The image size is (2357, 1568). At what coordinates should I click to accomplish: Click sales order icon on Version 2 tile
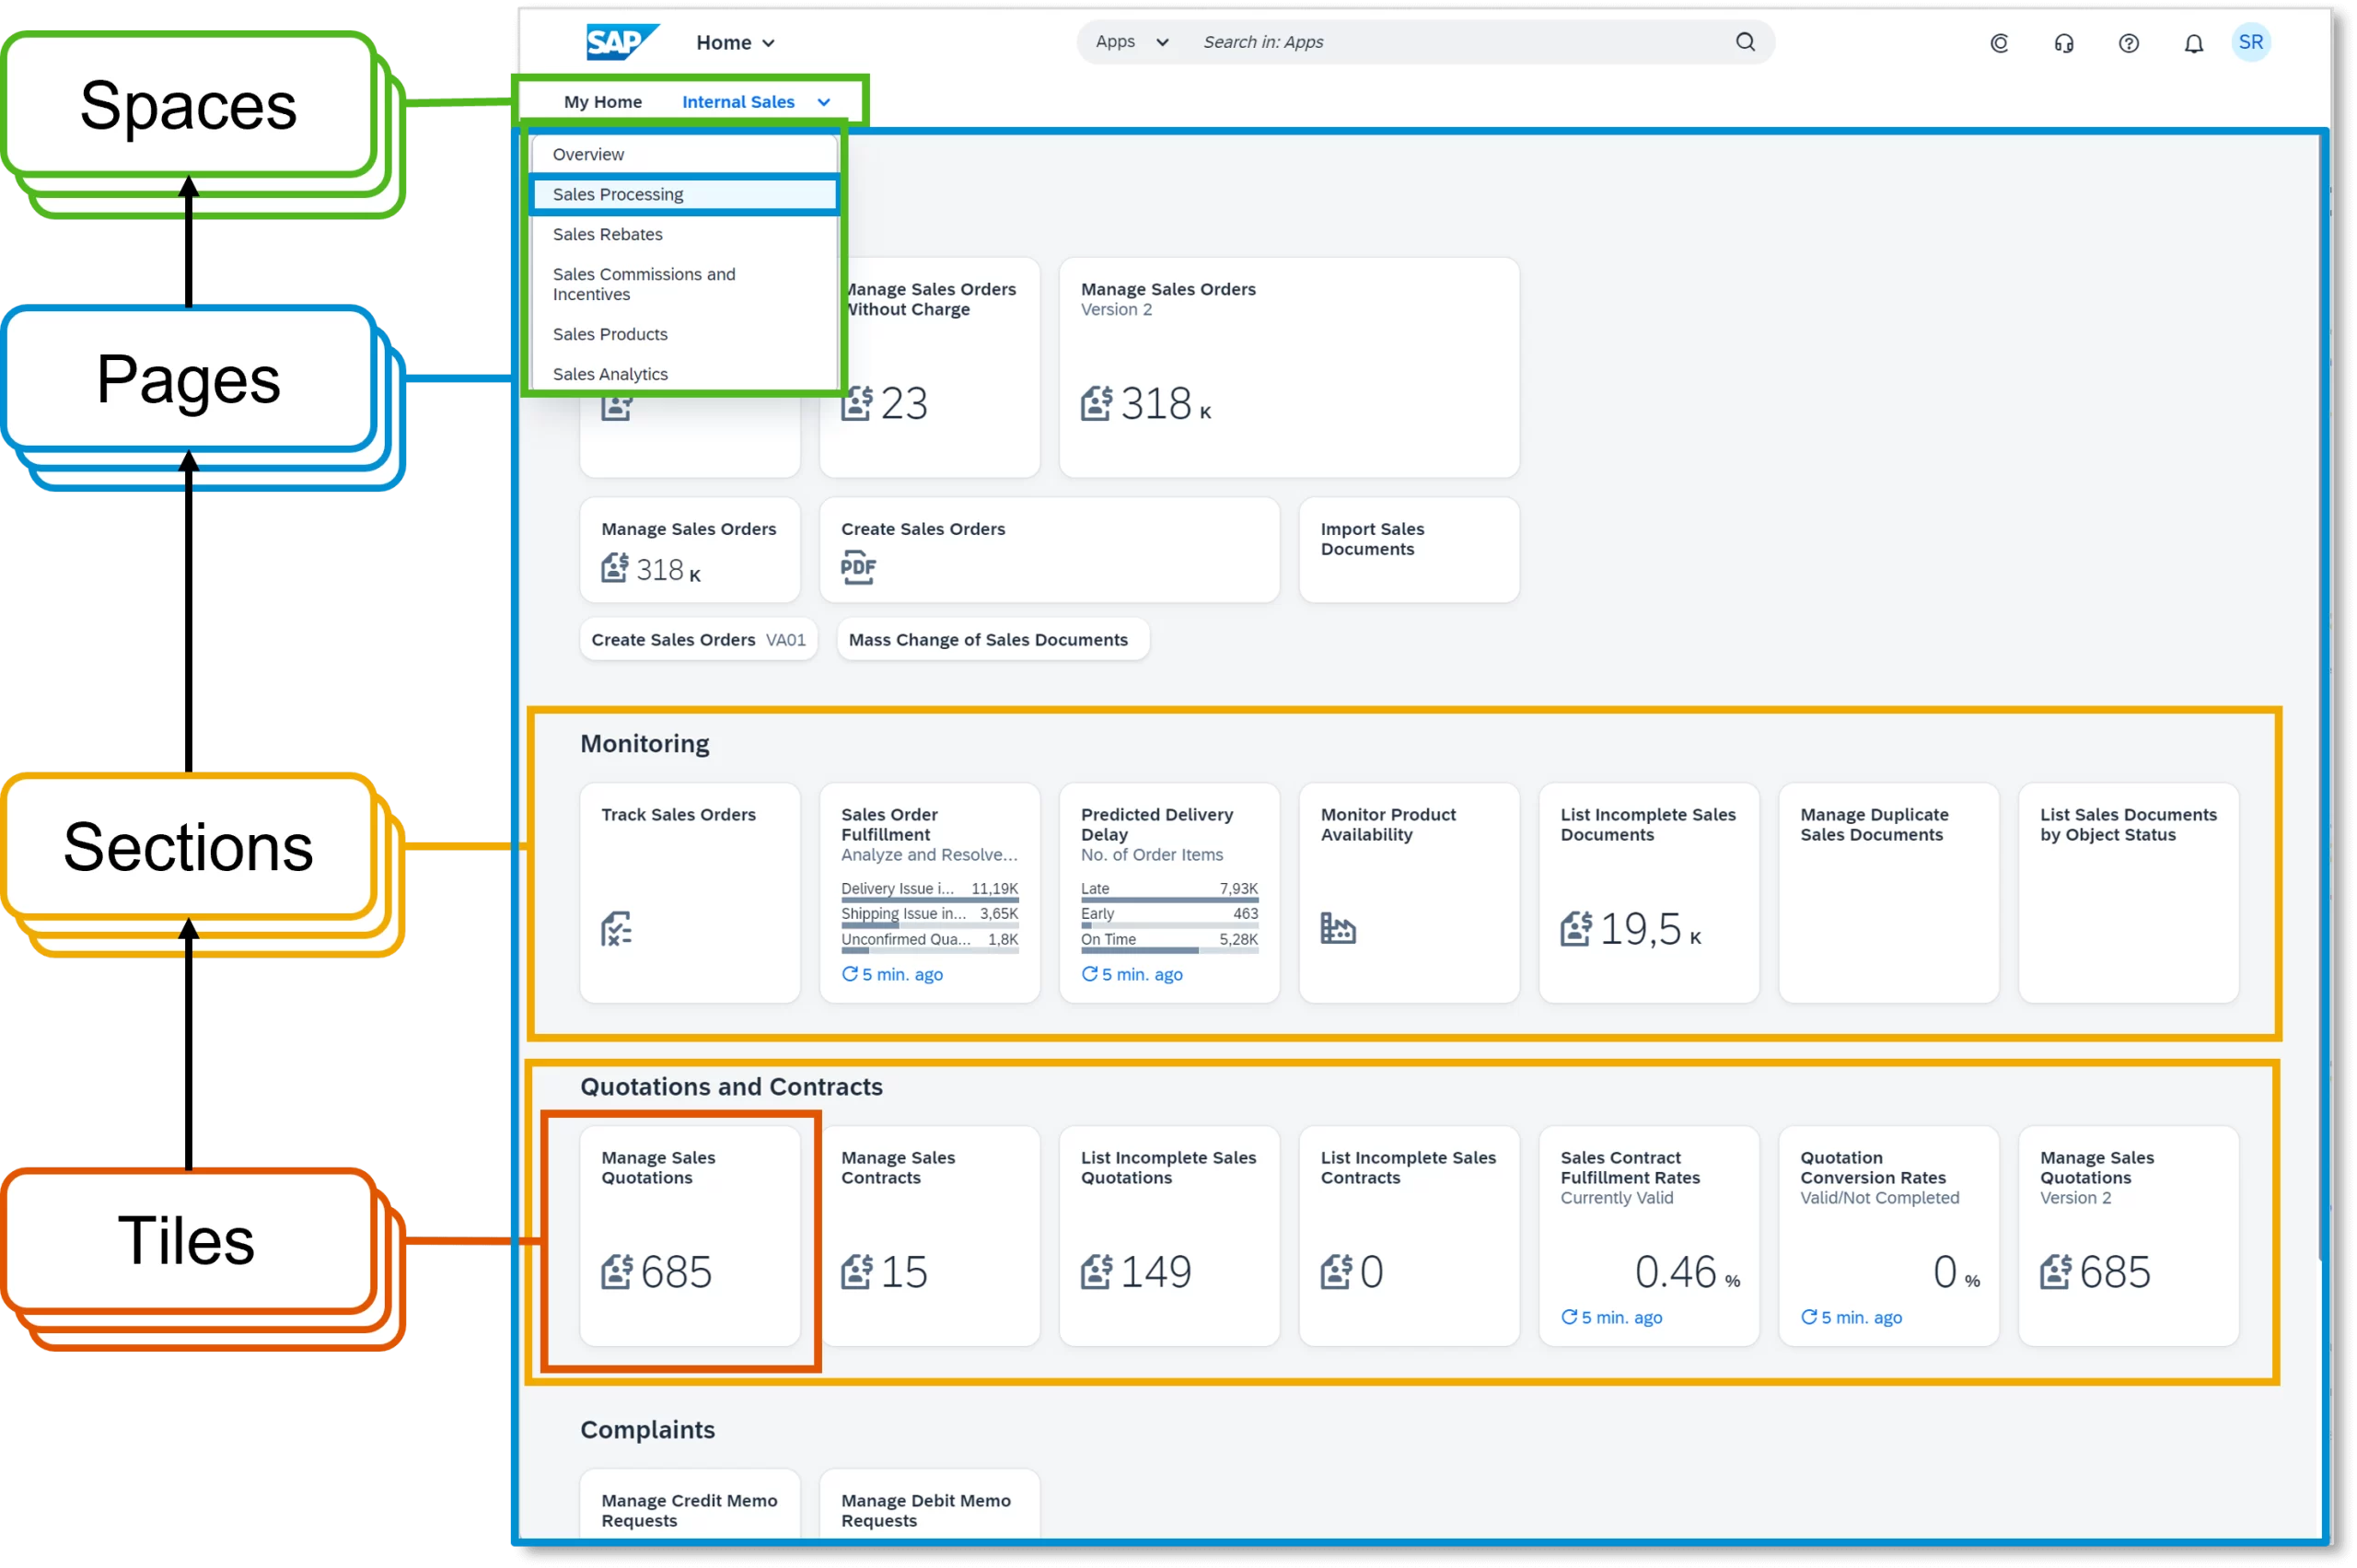point(1095,403)
